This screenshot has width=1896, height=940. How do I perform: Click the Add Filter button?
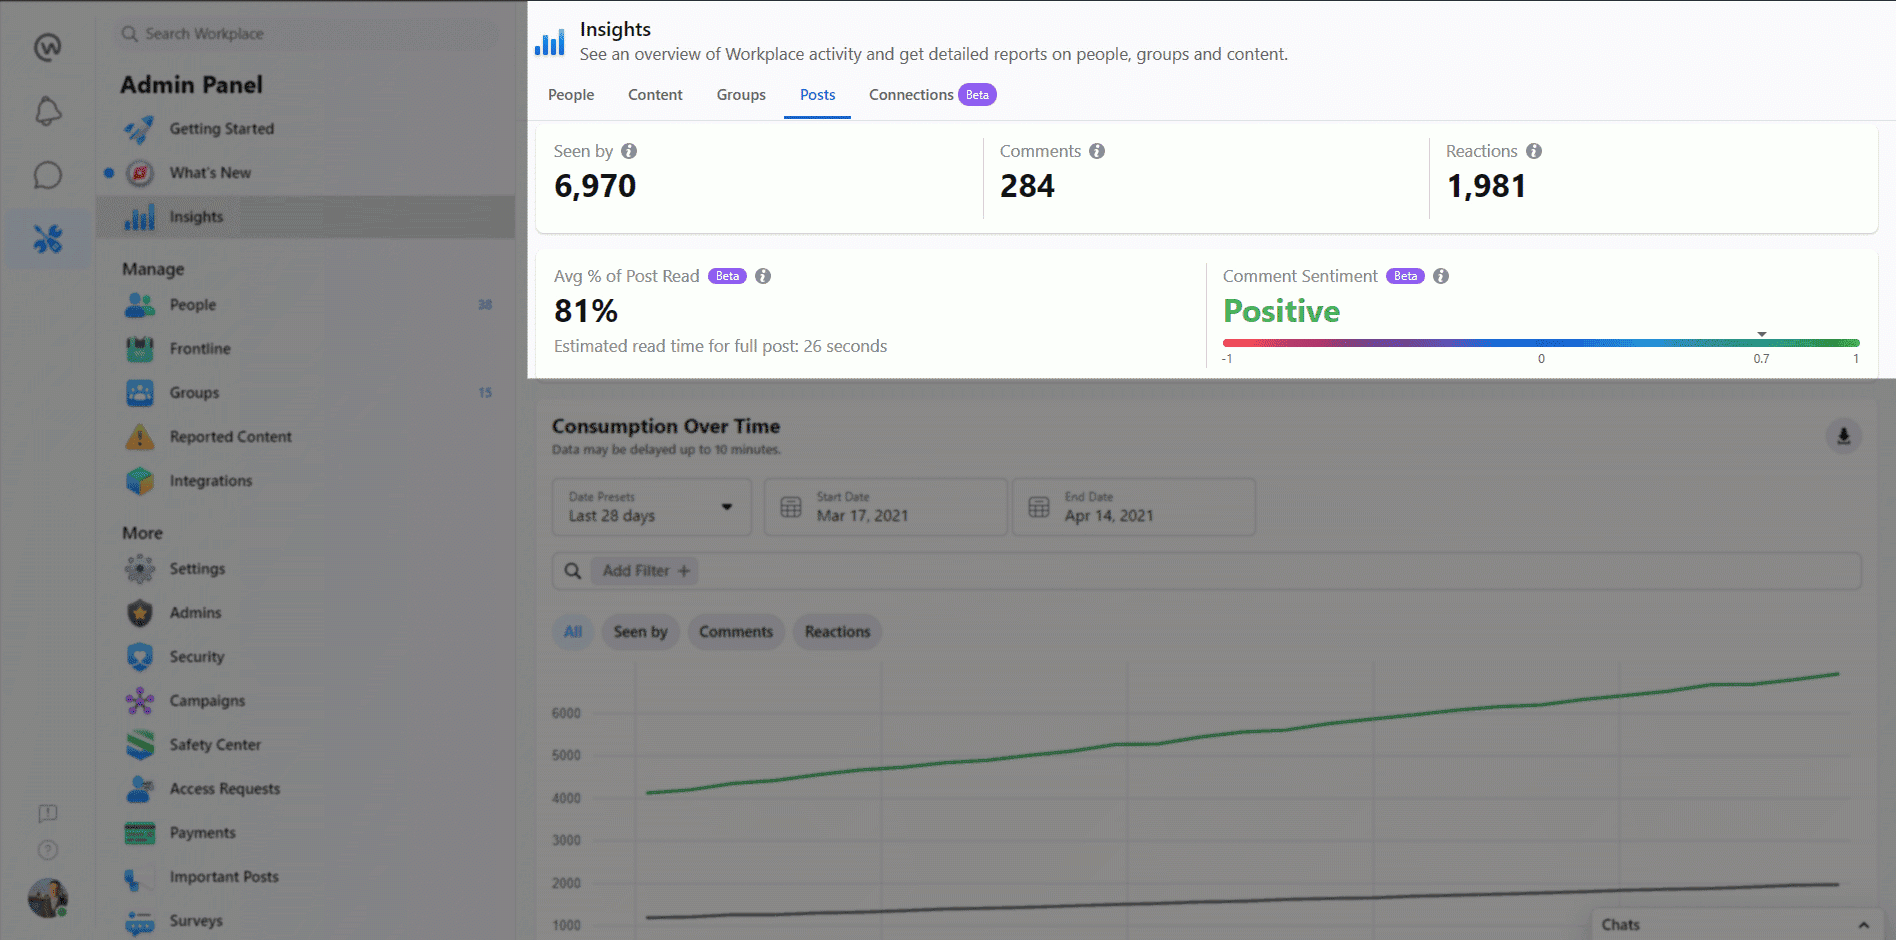tap(646, 571)
